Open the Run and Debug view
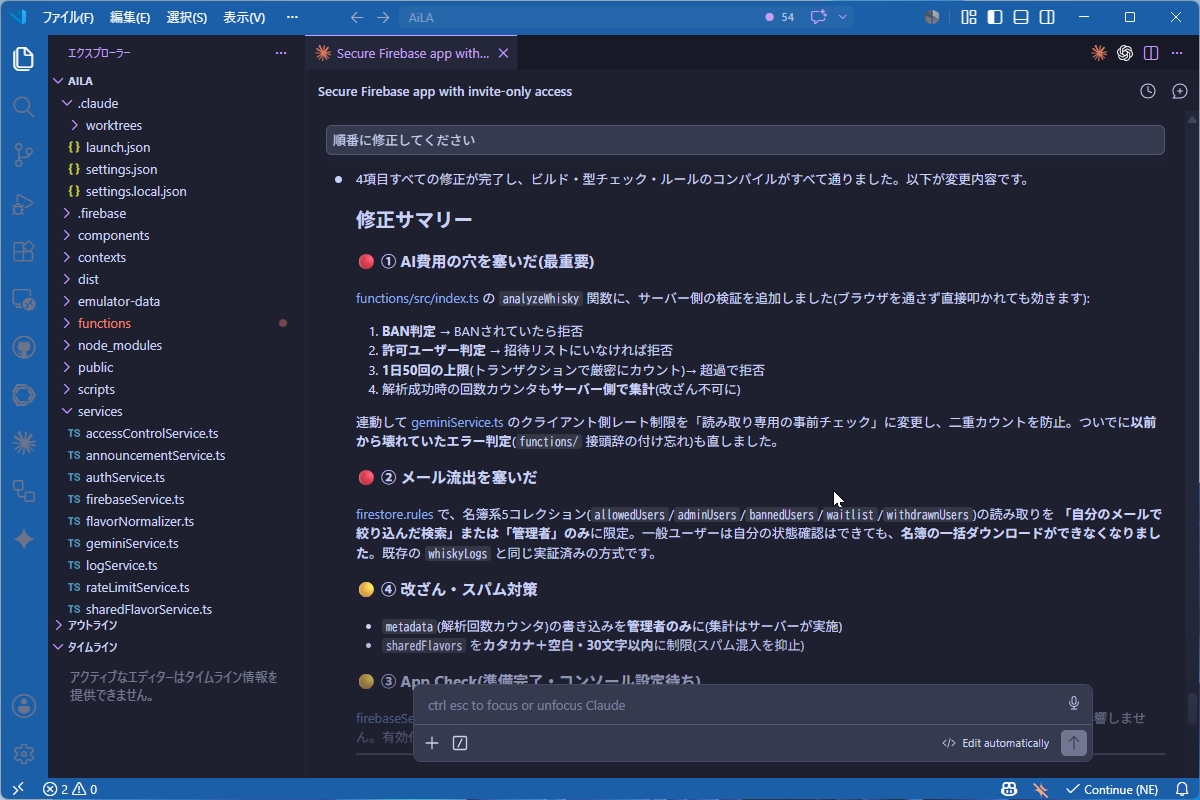The image size is (1200, 800). click(24, 203)
